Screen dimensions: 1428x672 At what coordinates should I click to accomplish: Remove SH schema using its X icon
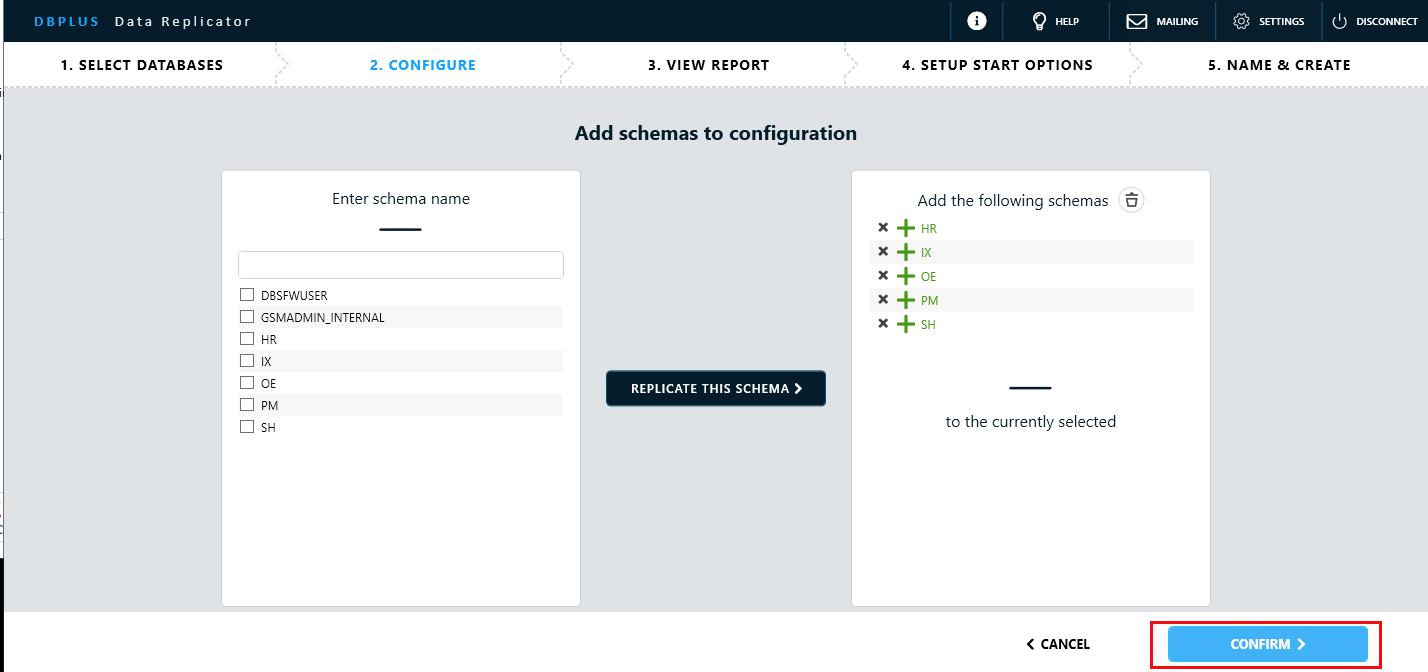click(883, 324)
